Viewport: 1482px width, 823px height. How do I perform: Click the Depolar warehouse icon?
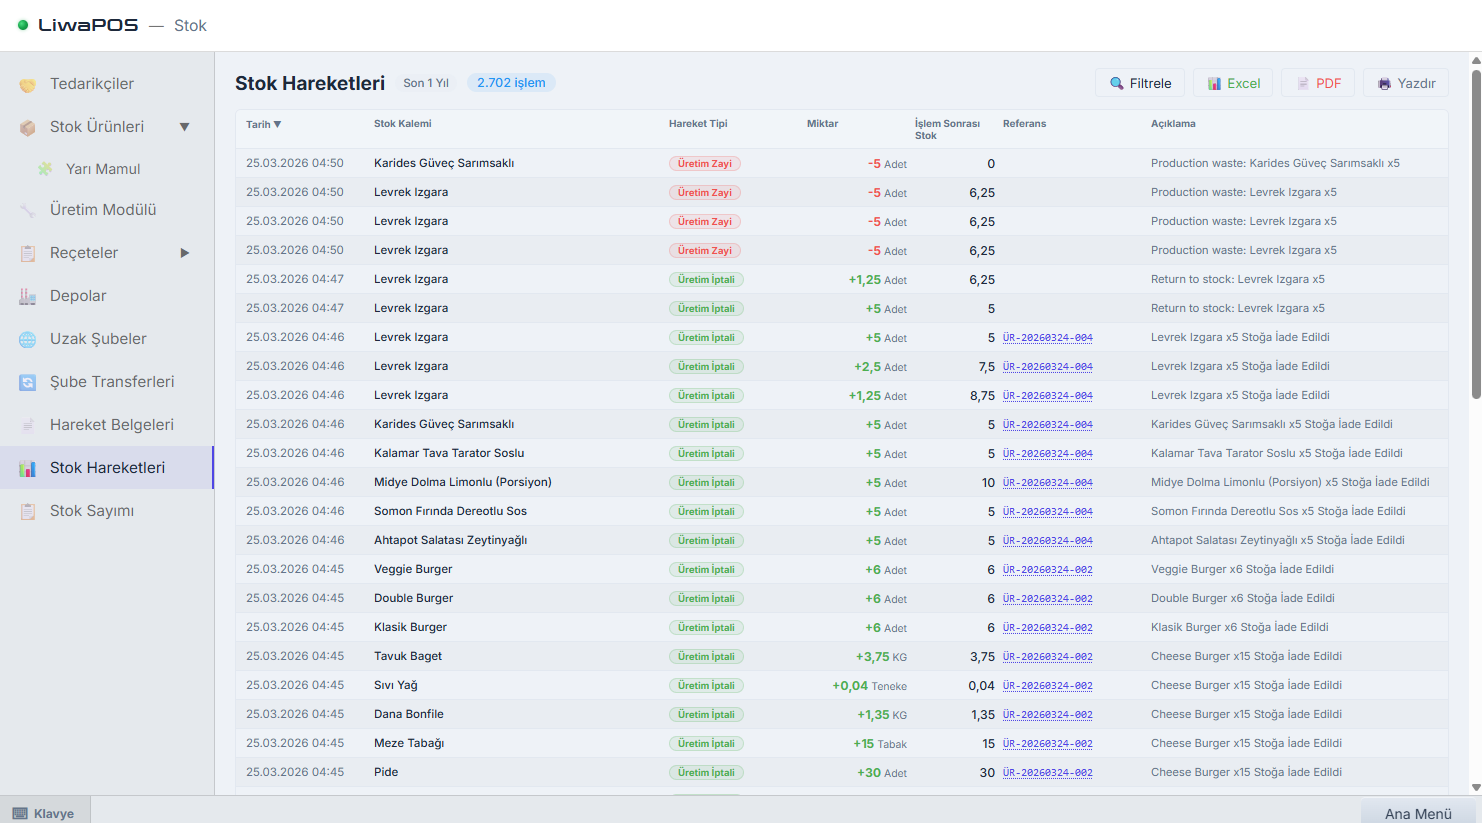click(x=28, y=296)
